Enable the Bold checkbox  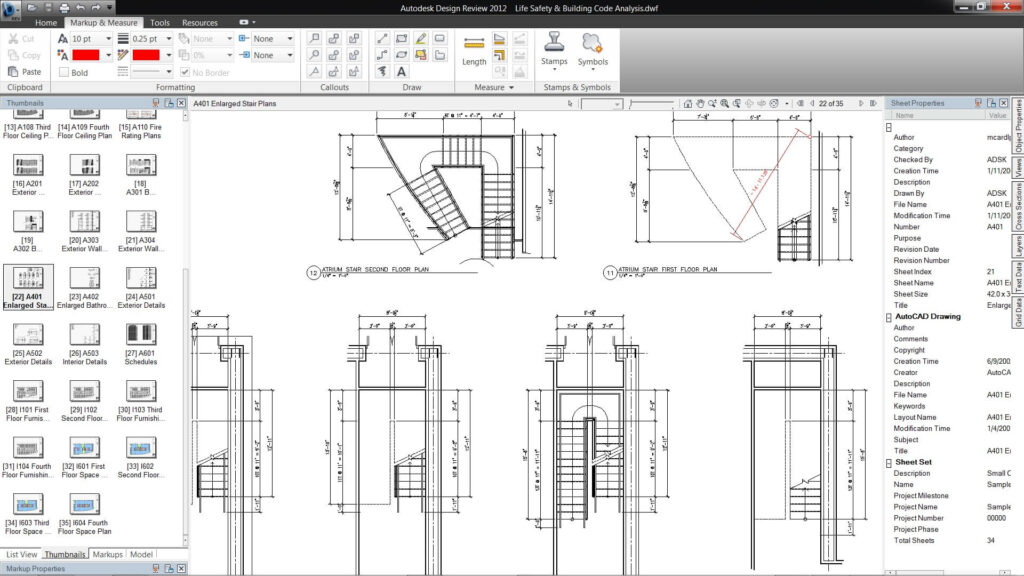[x=64, y=72]
